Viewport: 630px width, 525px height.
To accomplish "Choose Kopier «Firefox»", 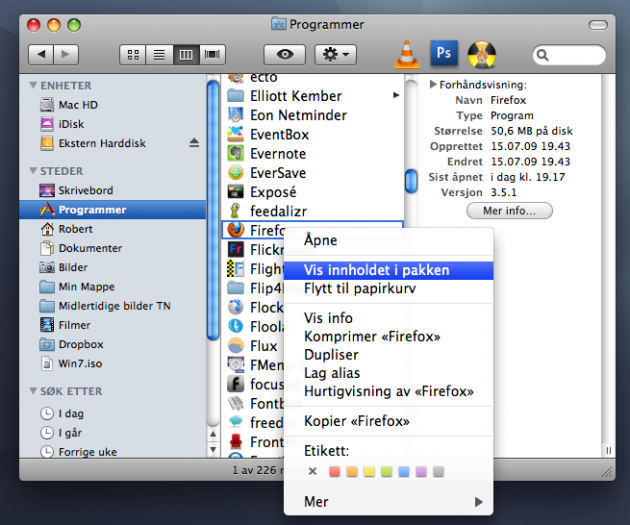I will pyautogui.click(x=389, y=421).
